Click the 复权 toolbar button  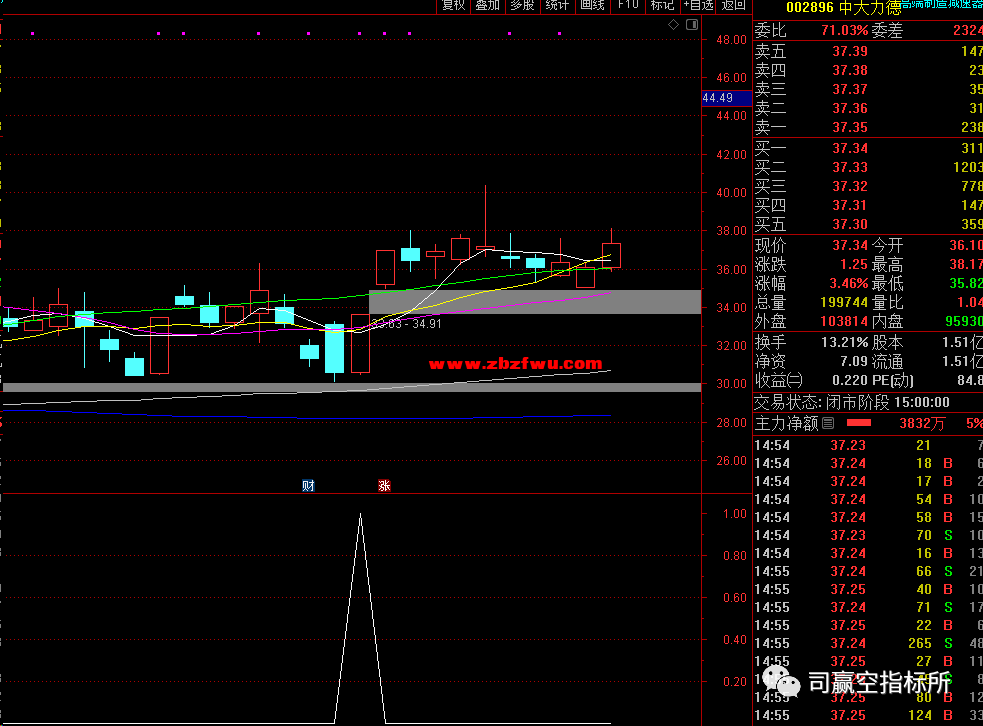point(453,5)
